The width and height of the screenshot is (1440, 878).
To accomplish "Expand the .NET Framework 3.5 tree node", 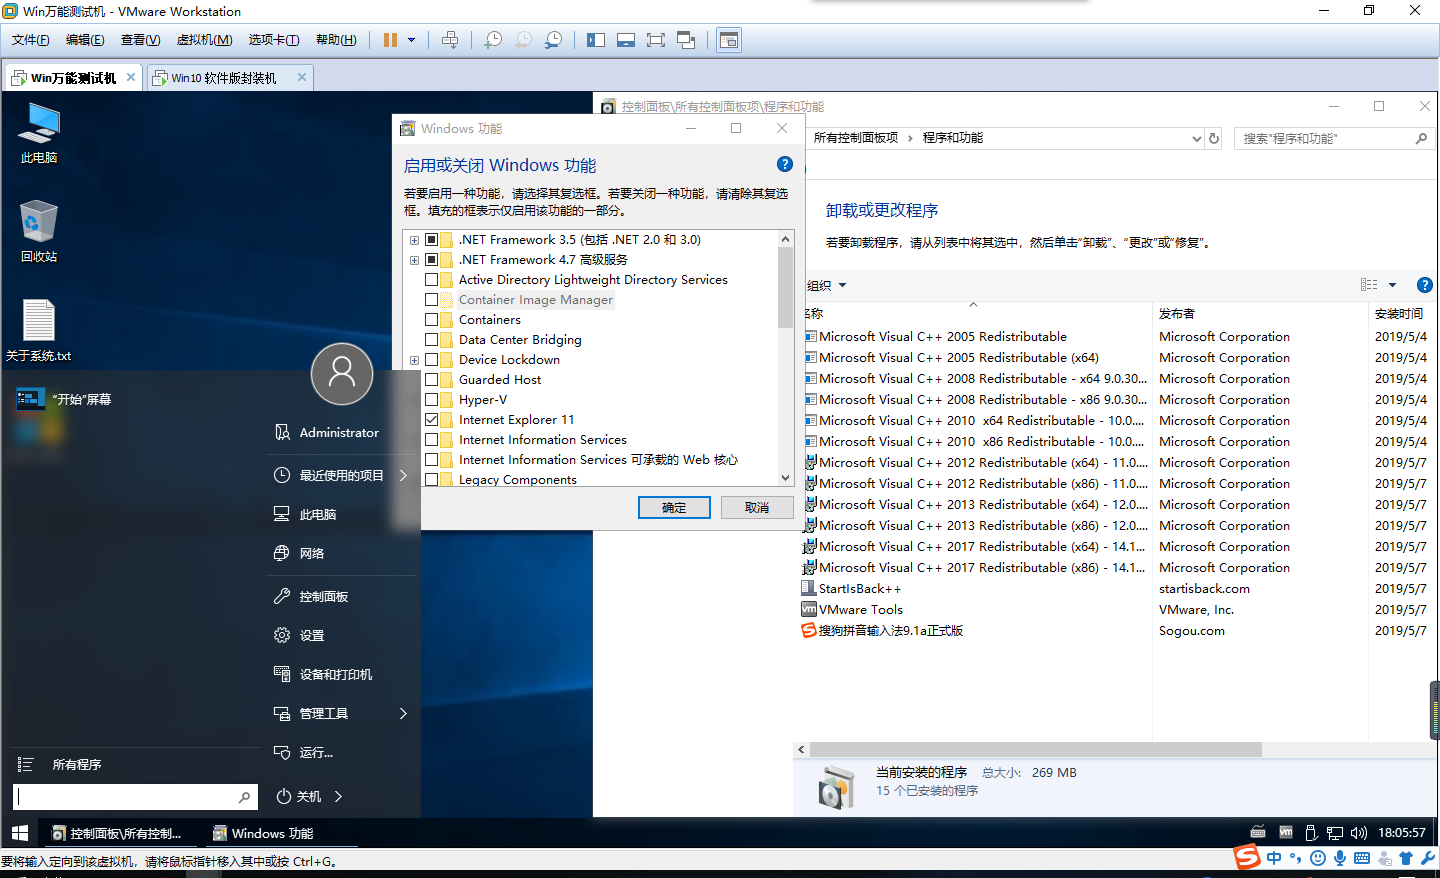I will [414, 240].
